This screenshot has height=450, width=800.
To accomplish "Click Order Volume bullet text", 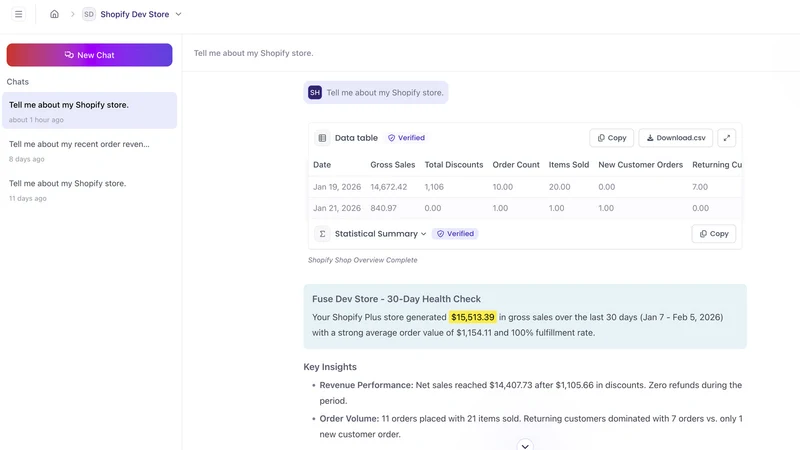I will tap(531, 427).
